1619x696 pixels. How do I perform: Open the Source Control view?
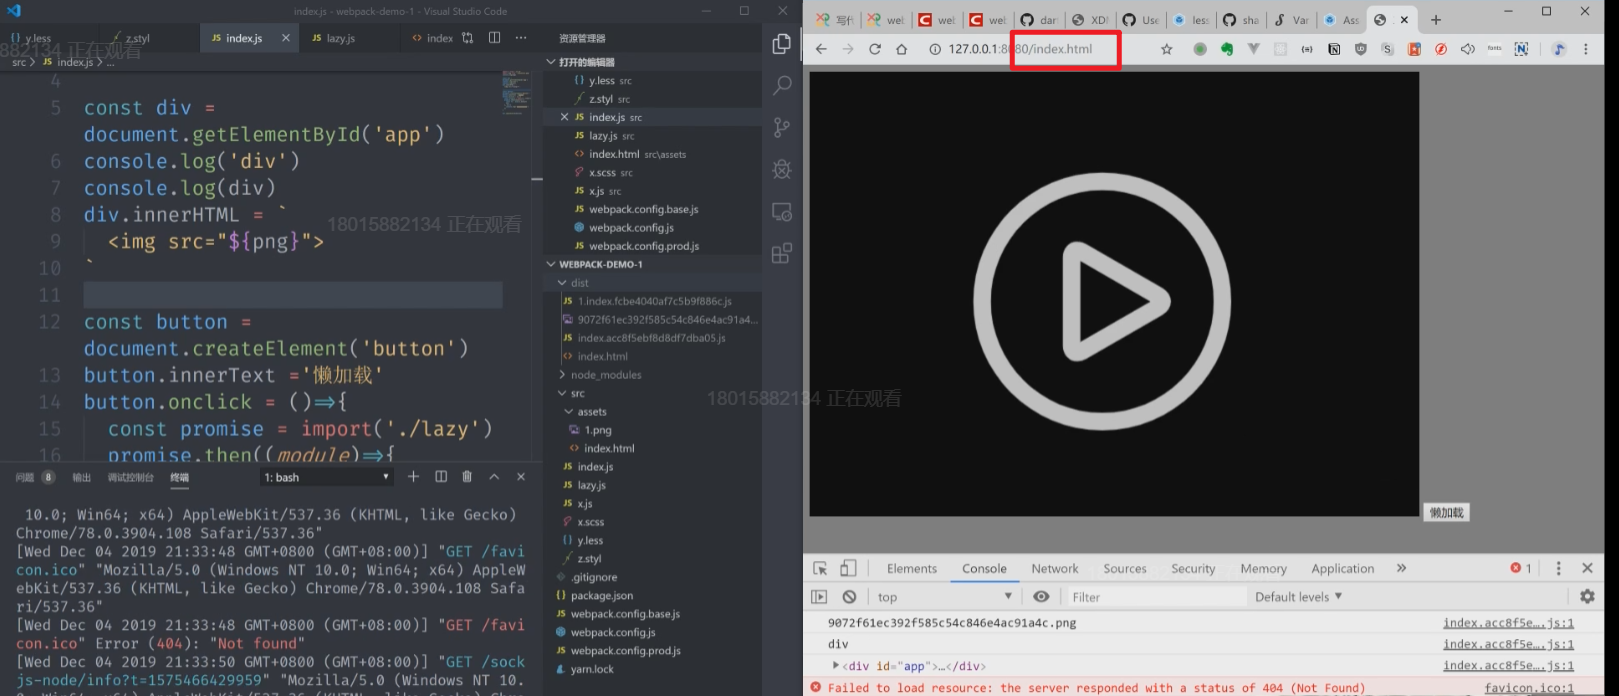782,127
